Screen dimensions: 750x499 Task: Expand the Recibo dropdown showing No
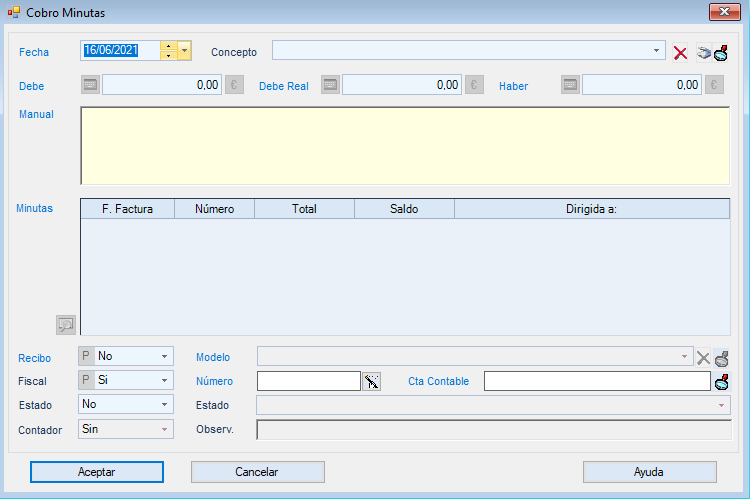(164, 356)
